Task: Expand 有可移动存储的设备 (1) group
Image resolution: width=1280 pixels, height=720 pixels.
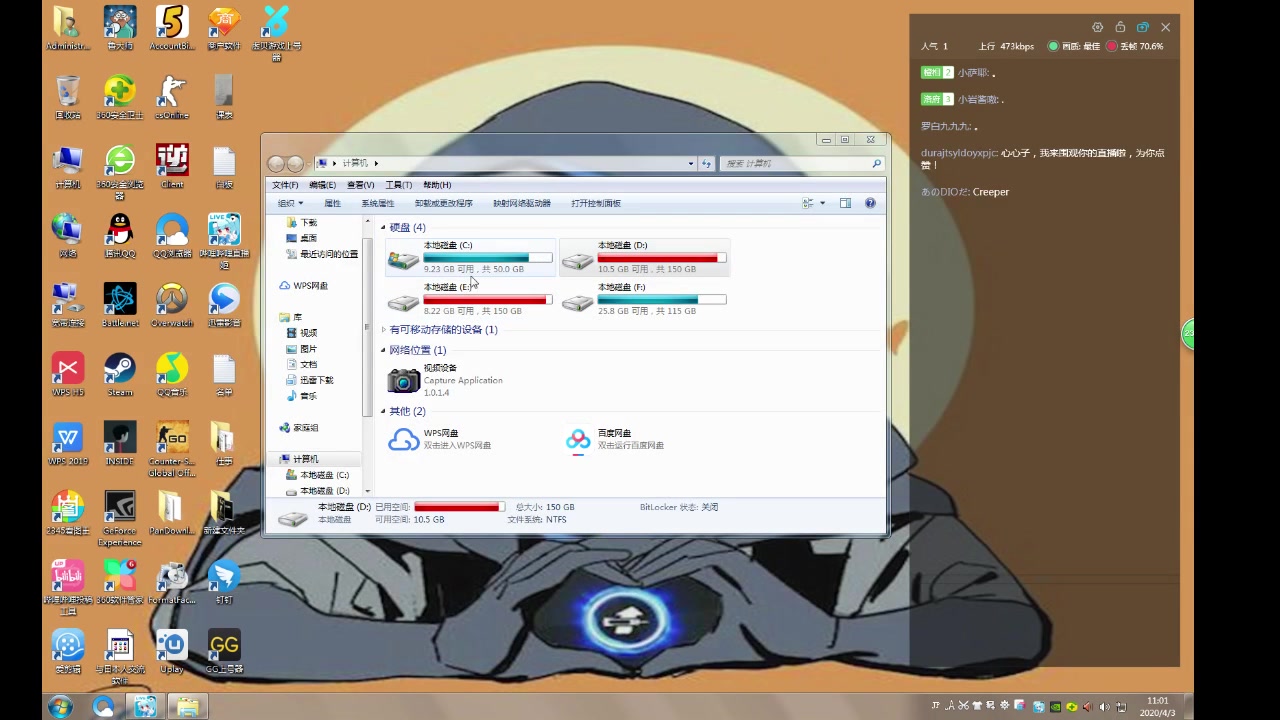Action: click(x=383, y=330)
